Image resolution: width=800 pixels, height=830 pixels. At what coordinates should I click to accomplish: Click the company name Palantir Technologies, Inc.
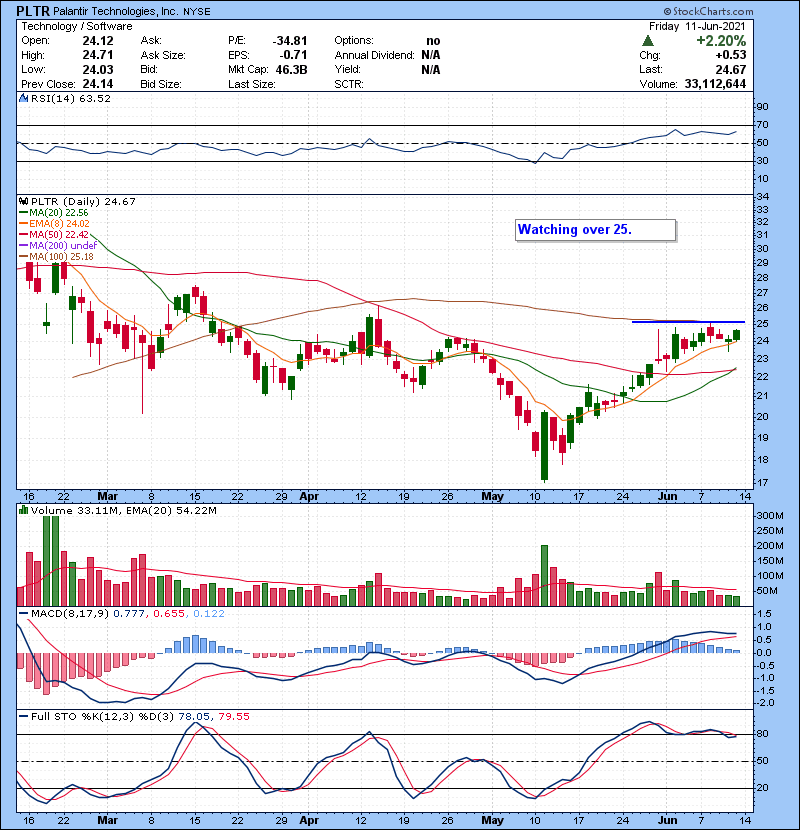pos(116,11)
